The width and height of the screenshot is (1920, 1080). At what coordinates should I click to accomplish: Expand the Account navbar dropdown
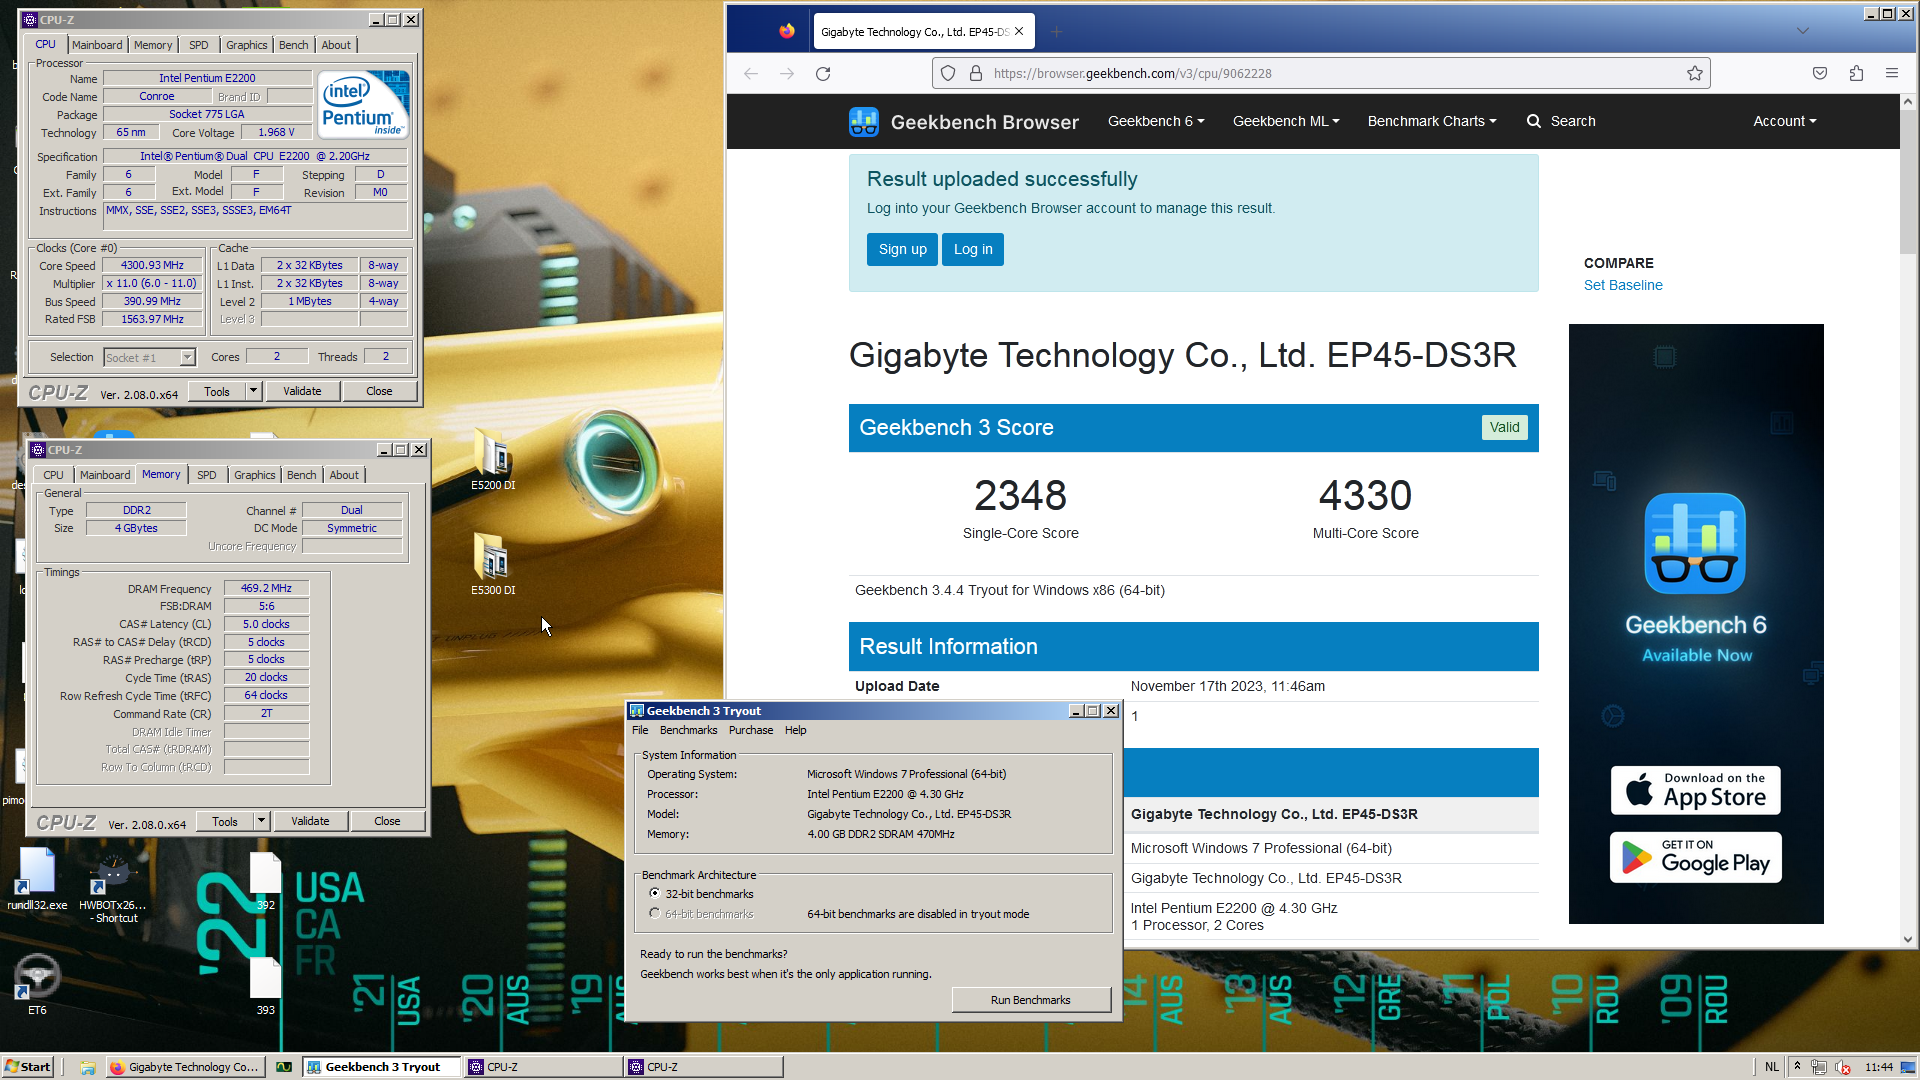1785,121
